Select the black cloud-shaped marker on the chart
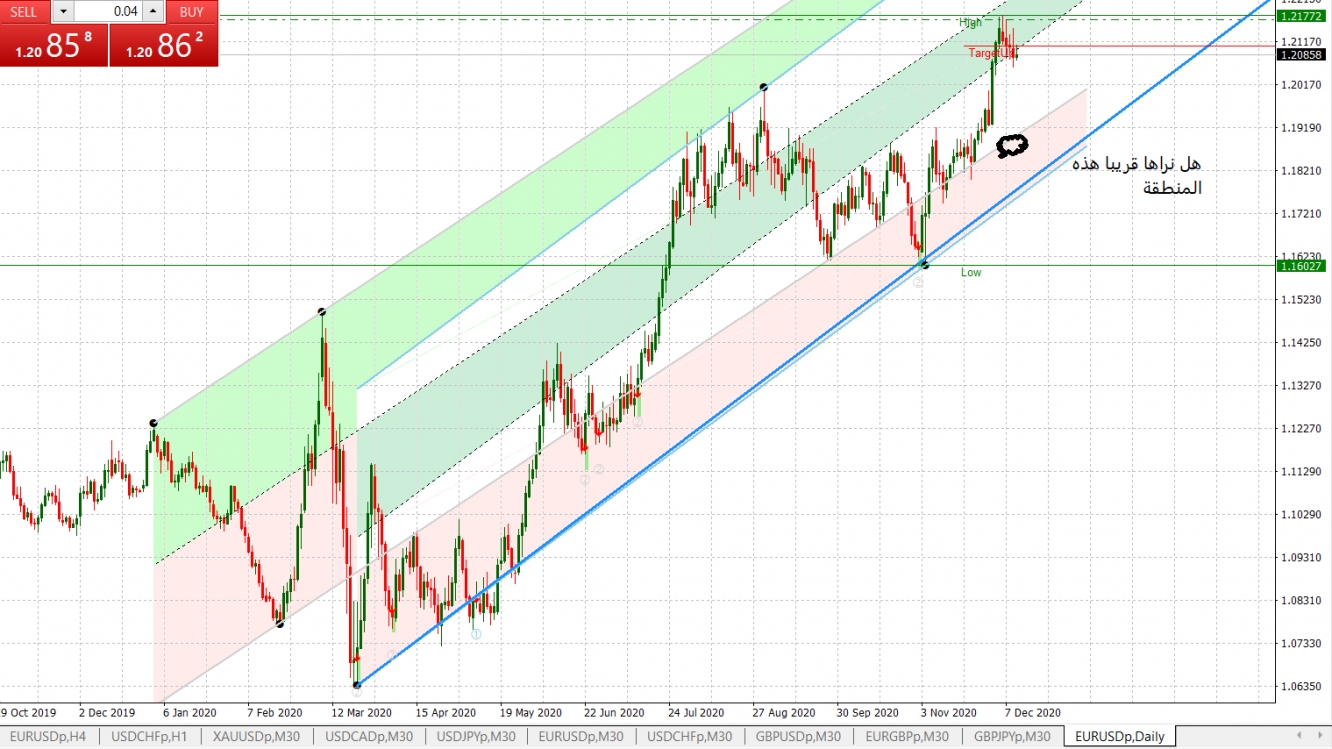 (x=1012, y=146)
